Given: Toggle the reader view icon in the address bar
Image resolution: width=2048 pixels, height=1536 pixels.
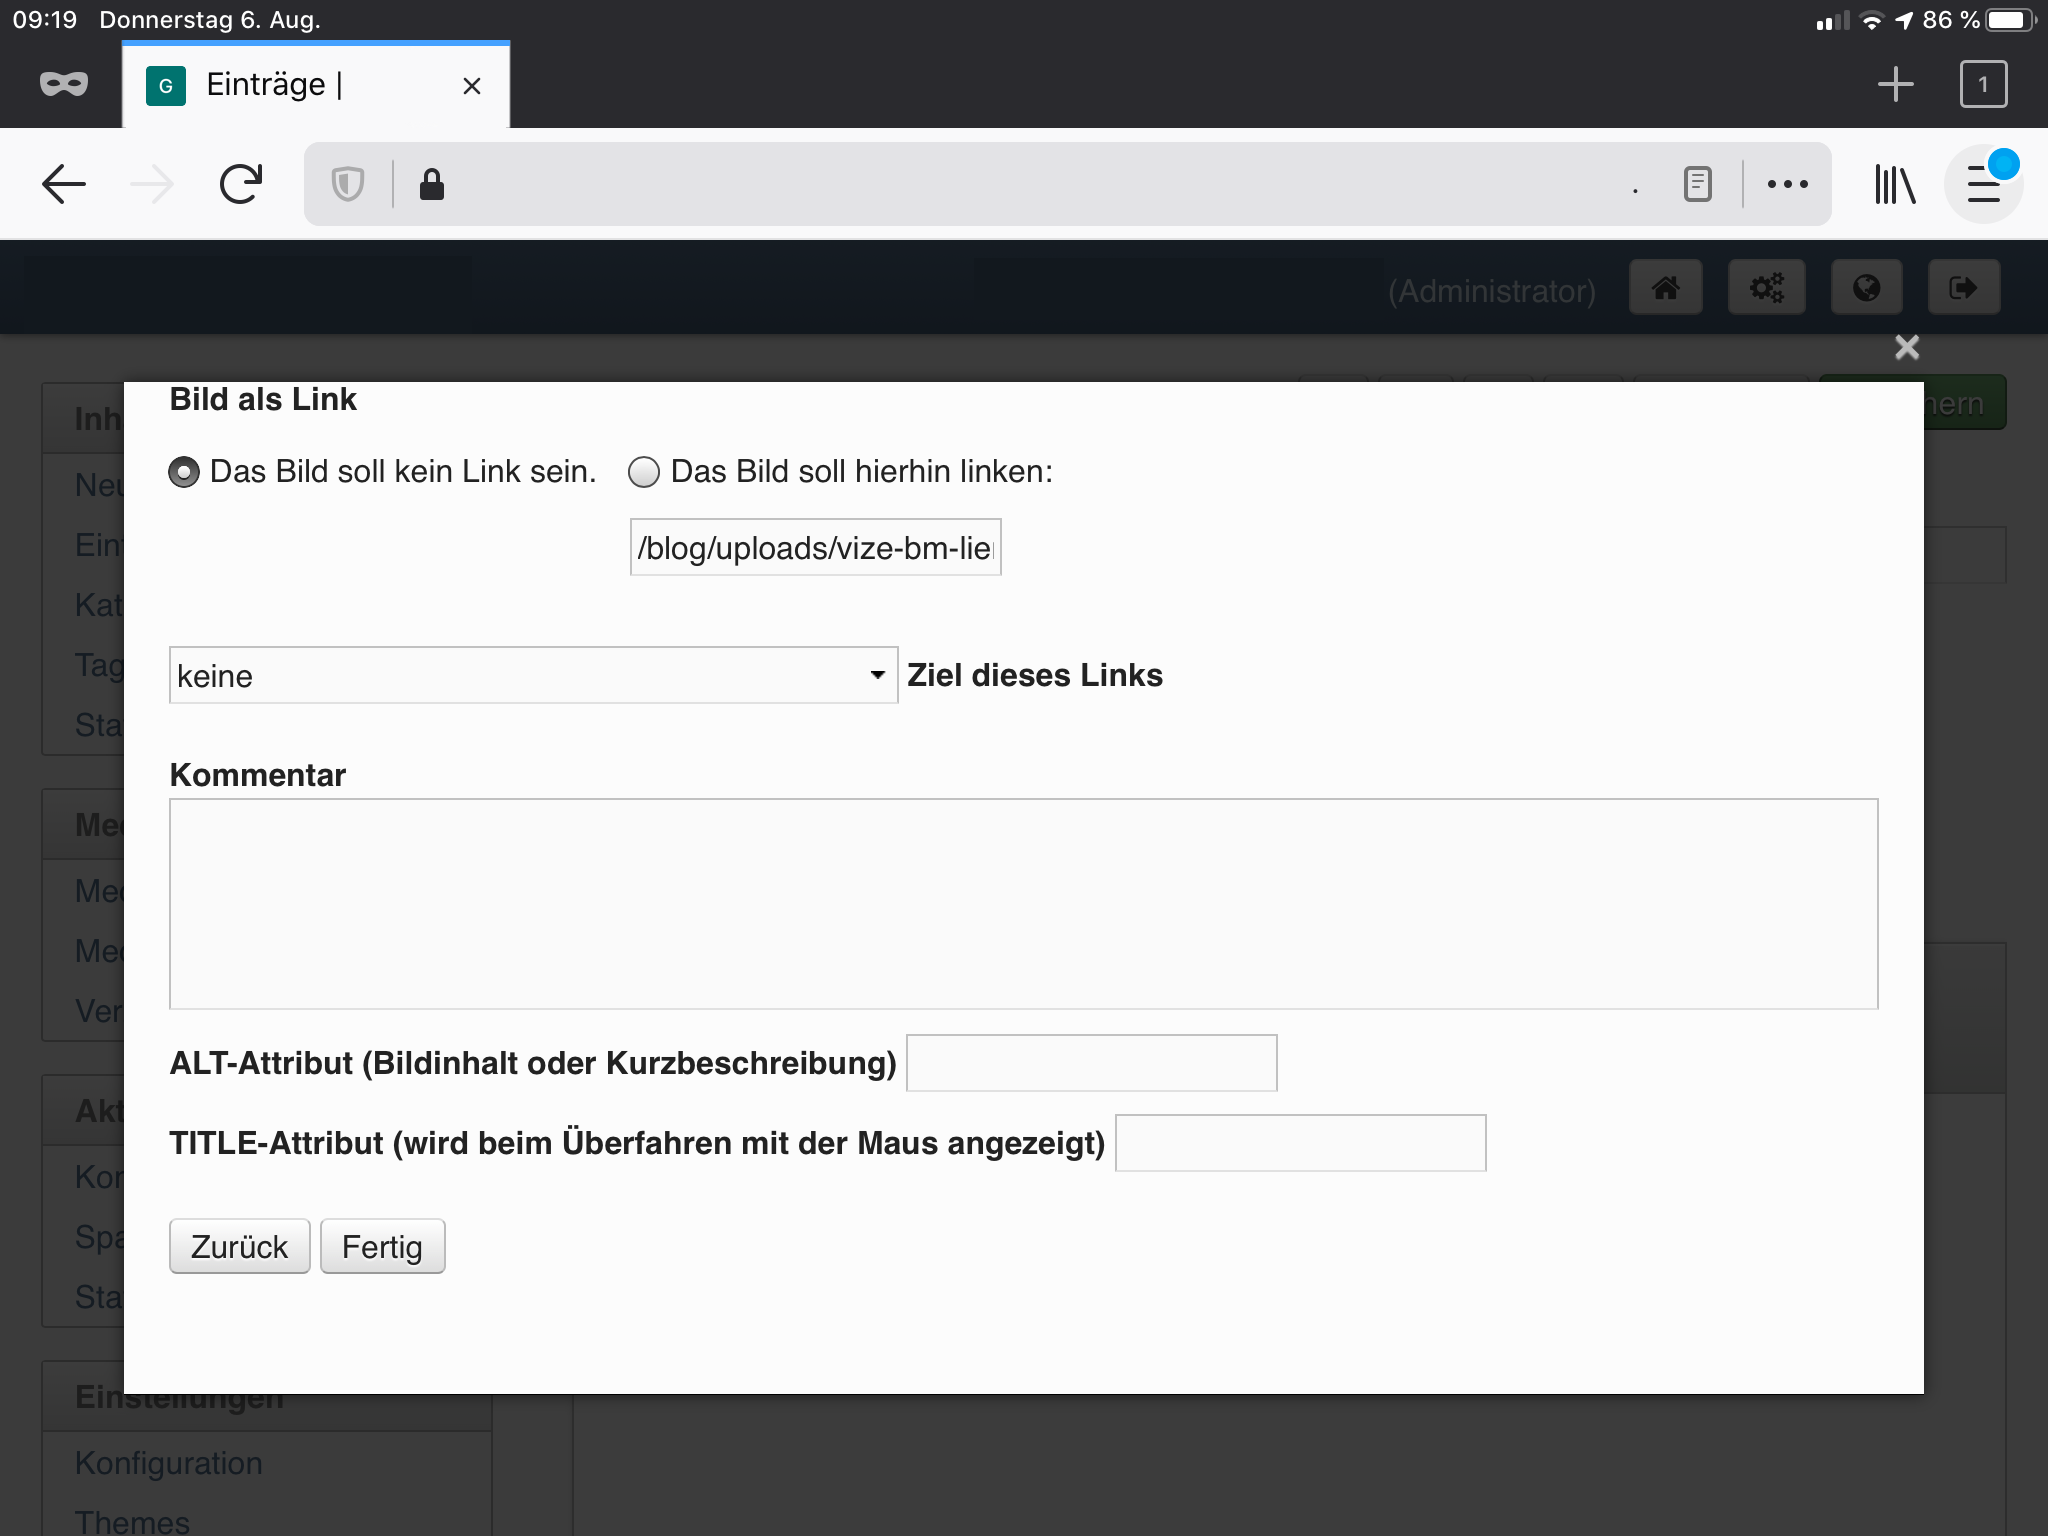Looking at the screenshot, I should (1697, 184).
